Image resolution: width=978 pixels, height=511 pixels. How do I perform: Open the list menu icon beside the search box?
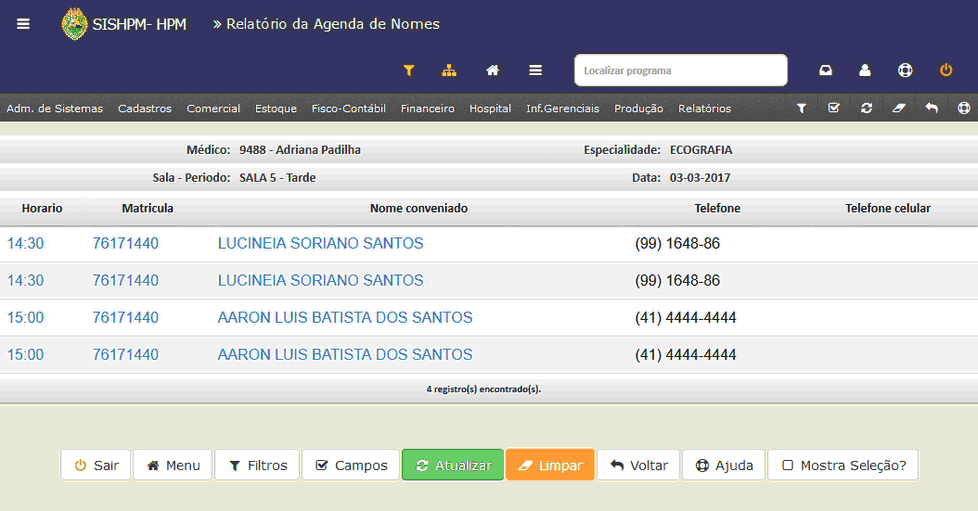[x=535, y=71]
